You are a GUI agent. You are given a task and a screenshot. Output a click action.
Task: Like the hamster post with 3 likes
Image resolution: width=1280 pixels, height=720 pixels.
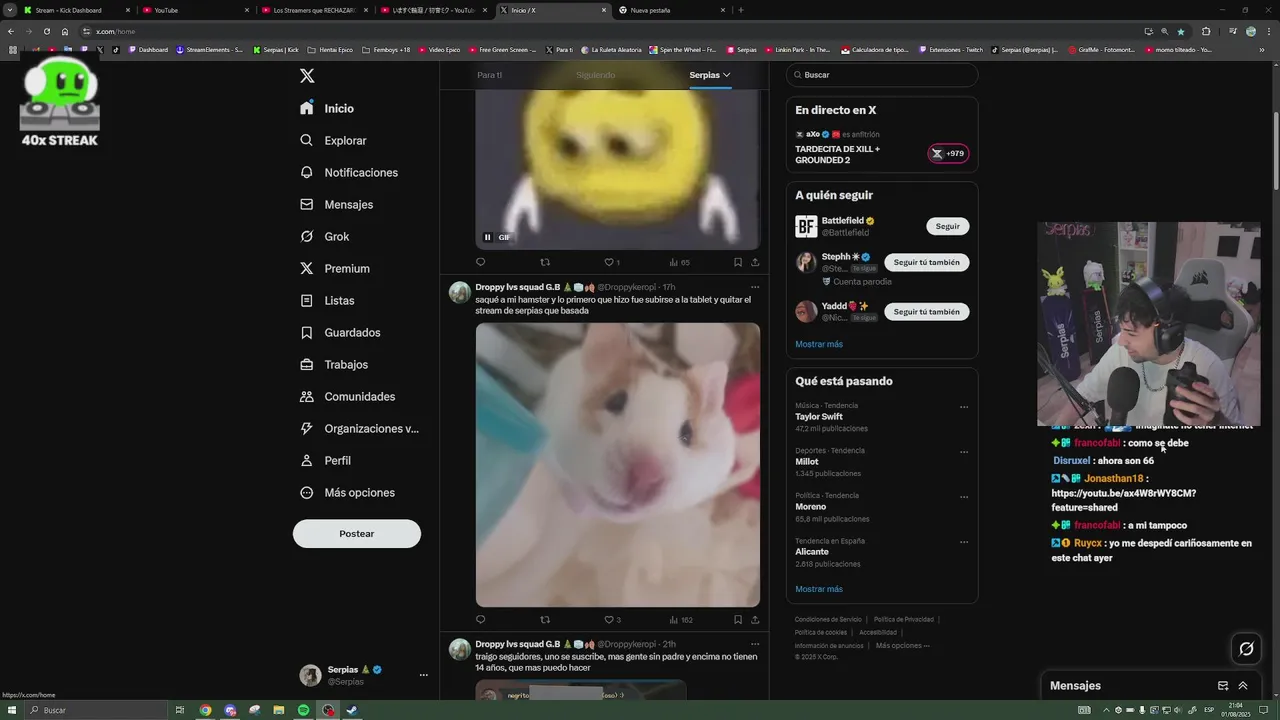click(612, 619)
